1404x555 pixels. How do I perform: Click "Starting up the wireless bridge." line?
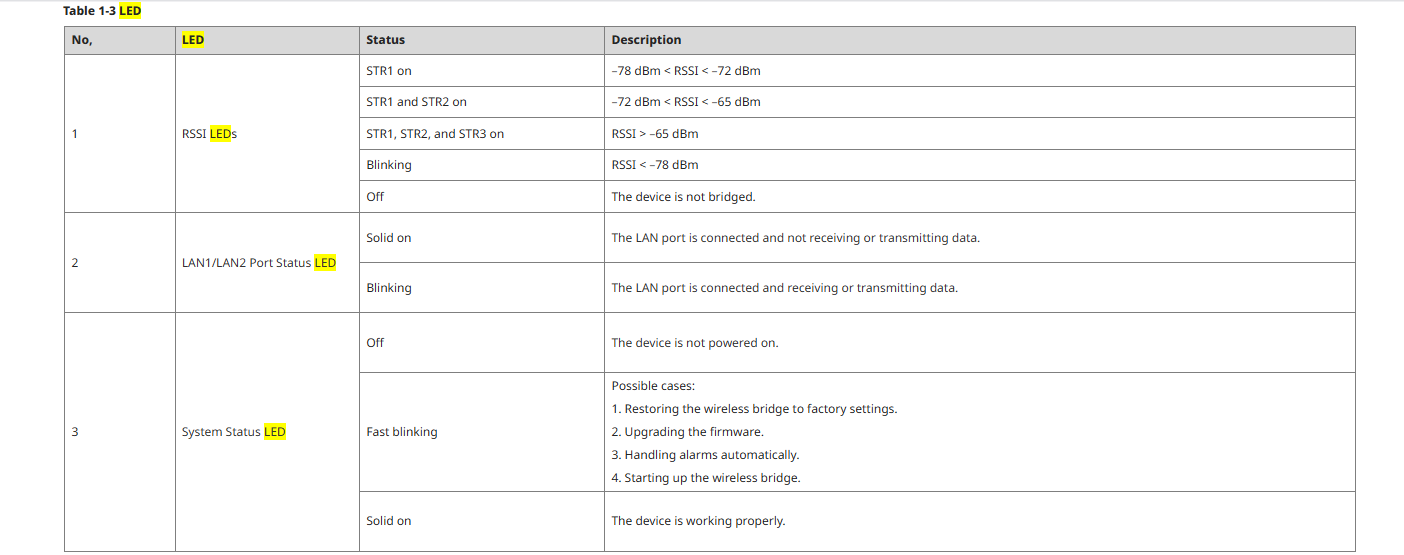tap(711, 478)
